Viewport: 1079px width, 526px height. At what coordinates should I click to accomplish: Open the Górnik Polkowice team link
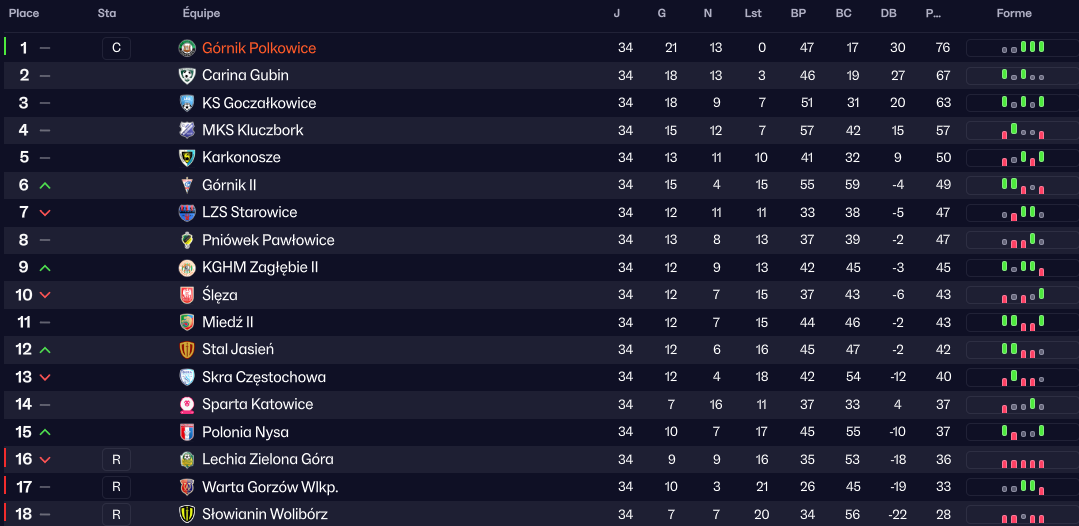tap(259, 48)
